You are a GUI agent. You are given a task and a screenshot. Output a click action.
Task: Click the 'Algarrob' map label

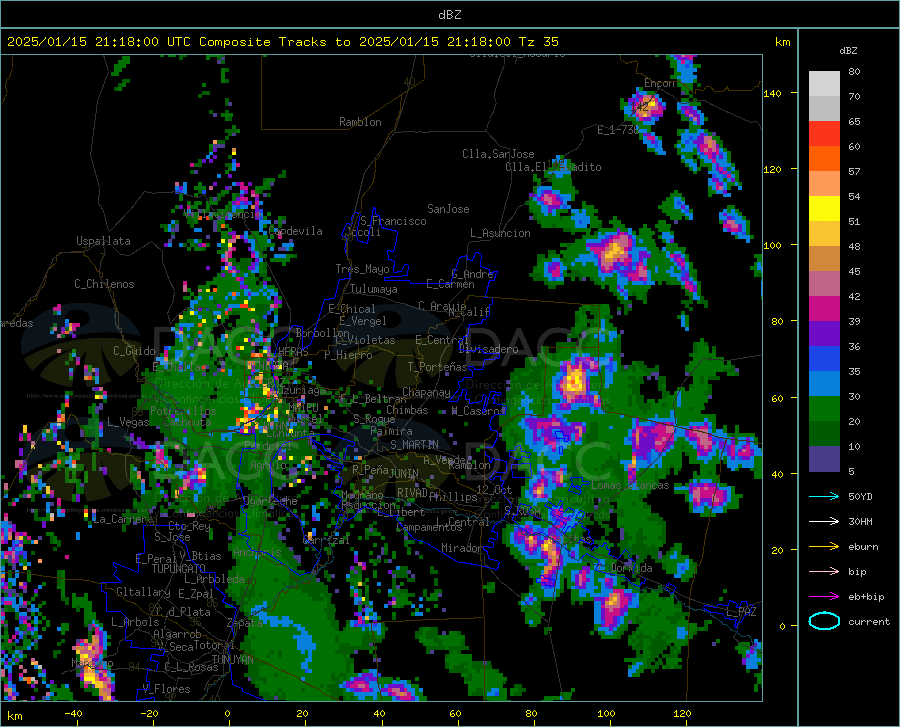coord(177,634)
